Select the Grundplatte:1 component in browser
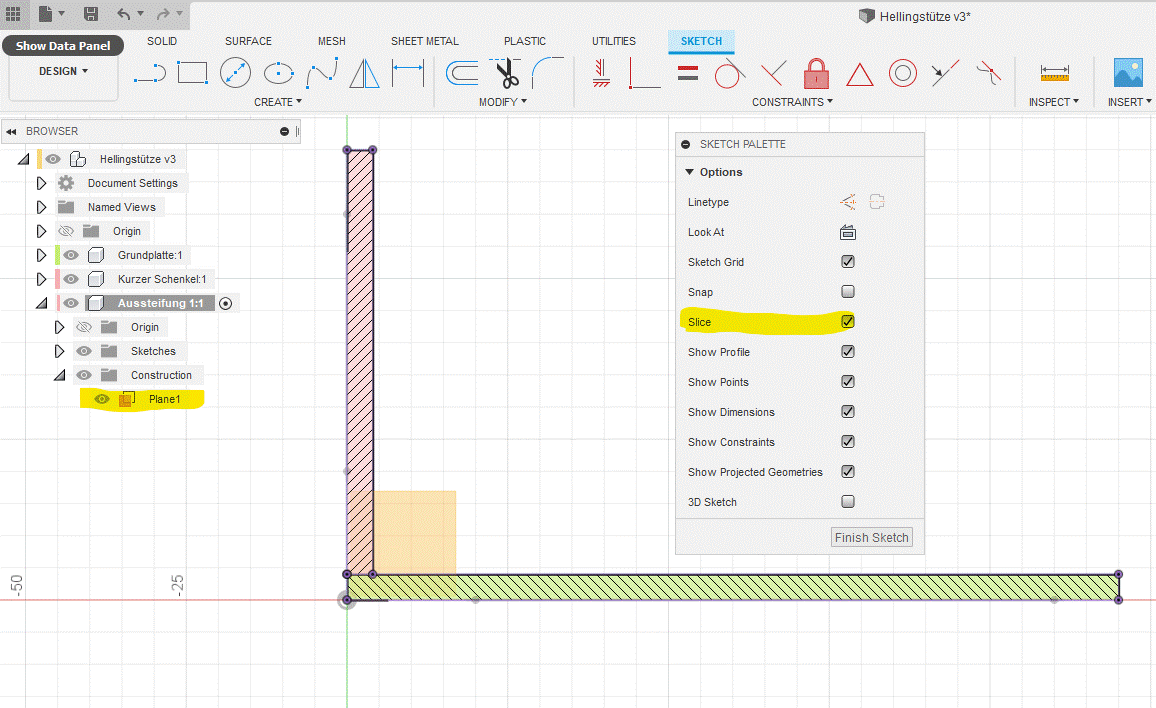The width and height of the screenshot is (1156, 708). 149,255
